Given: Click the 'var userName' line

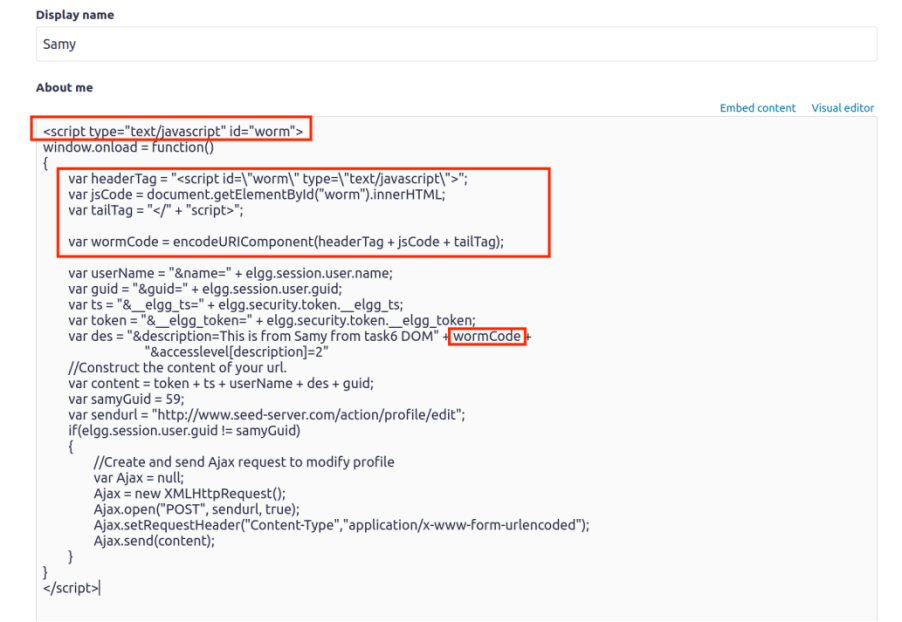Looking at the screenshot, I should (x=230, y=273).
